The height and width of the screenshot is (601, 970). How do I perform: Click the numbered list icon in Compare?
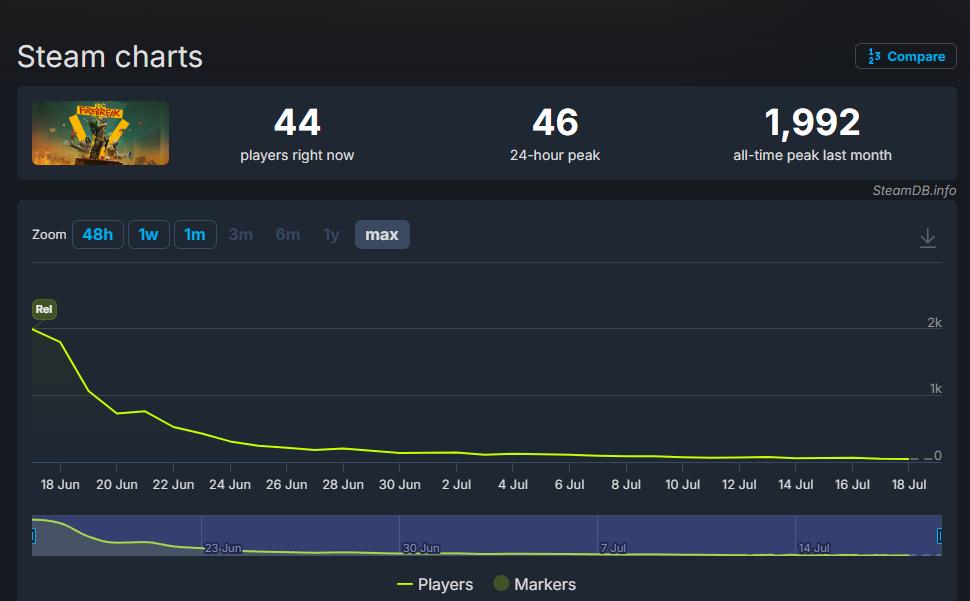click(x=874, y=56)
